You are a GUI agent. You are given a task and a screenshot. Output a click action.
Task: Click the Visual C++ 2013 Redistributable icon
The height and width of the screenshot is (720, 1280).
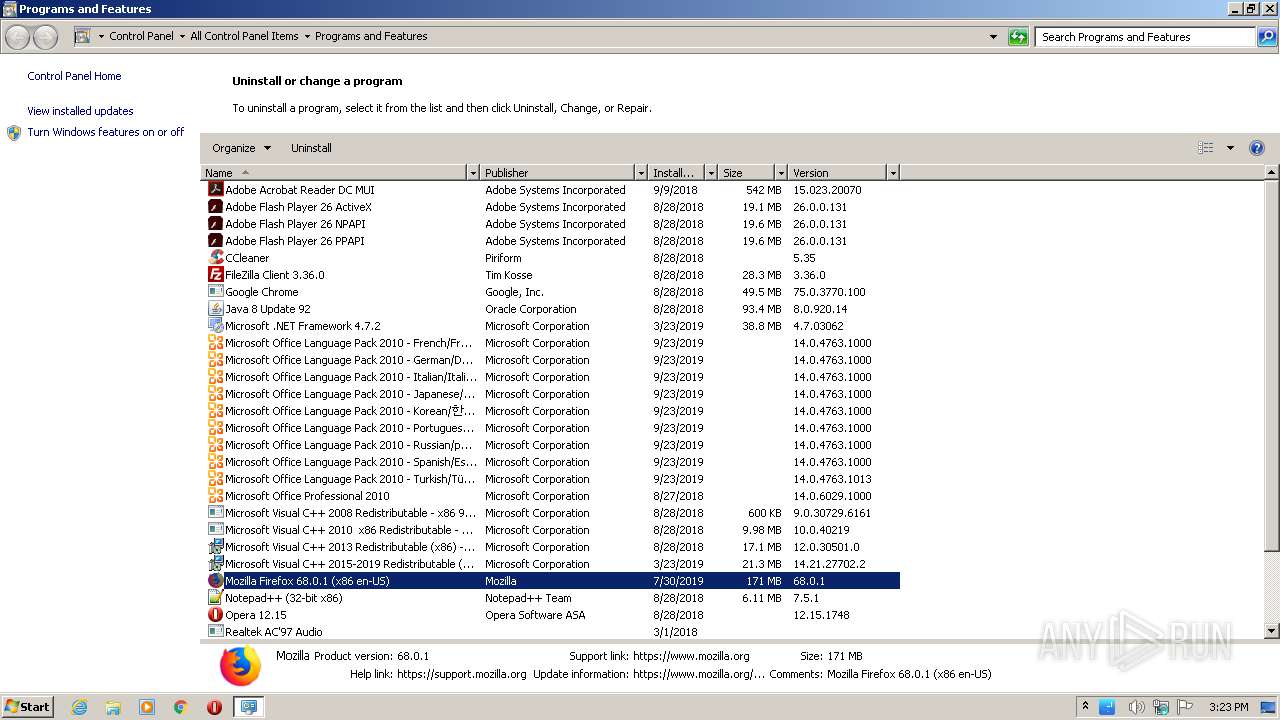tap(215, 547)
